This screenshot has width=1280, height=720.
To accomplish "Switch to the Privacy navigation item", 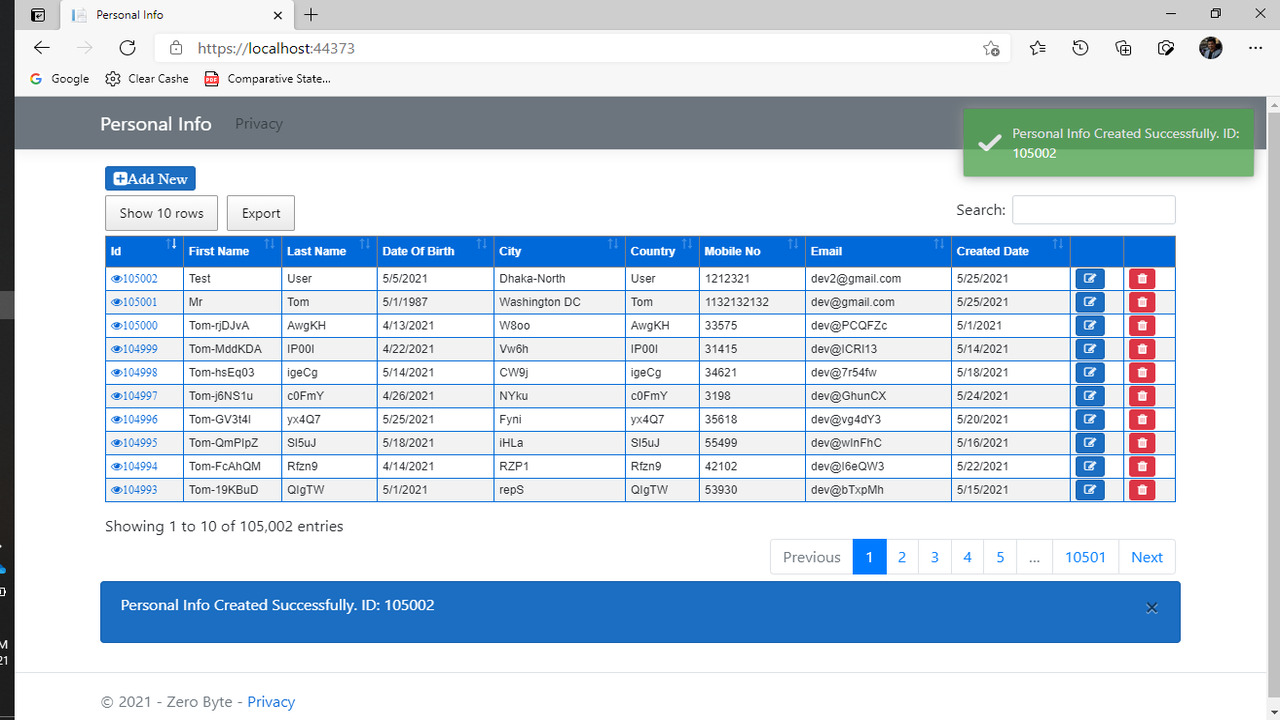I will (x=258, y=123).
